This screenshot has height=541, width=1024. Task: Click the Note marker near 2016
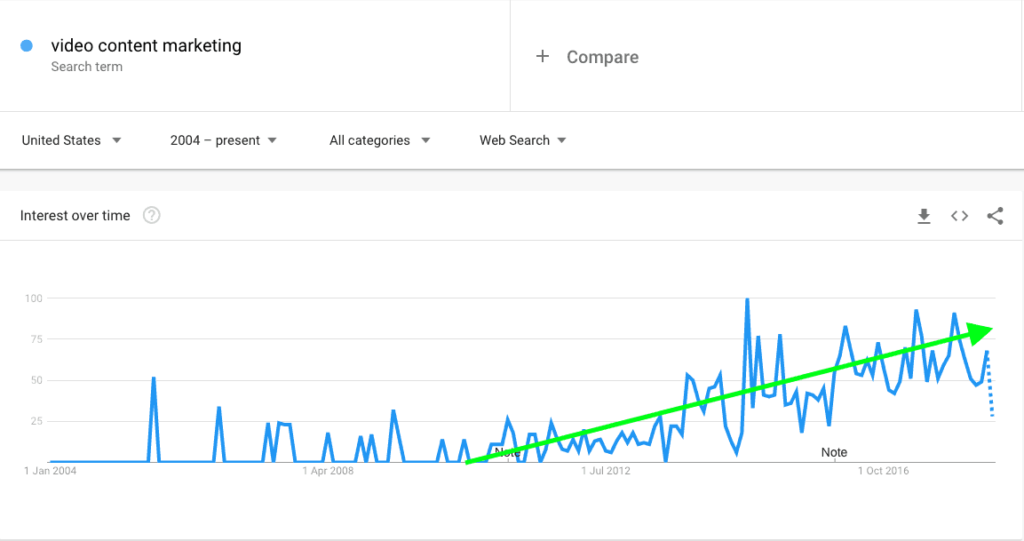point(834,452)
